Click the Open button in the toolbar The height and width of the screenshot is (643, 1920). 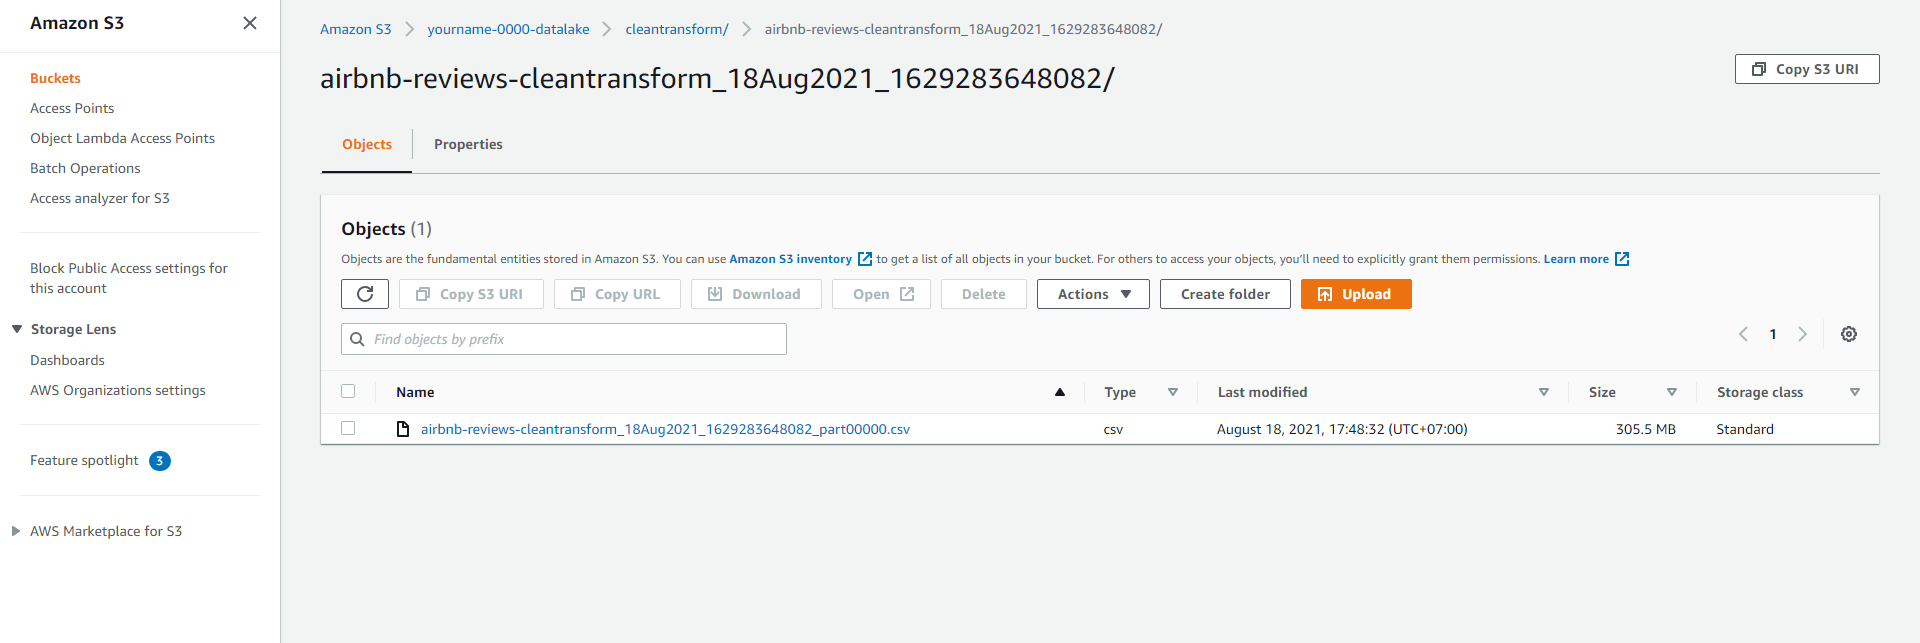click(881, 294)
